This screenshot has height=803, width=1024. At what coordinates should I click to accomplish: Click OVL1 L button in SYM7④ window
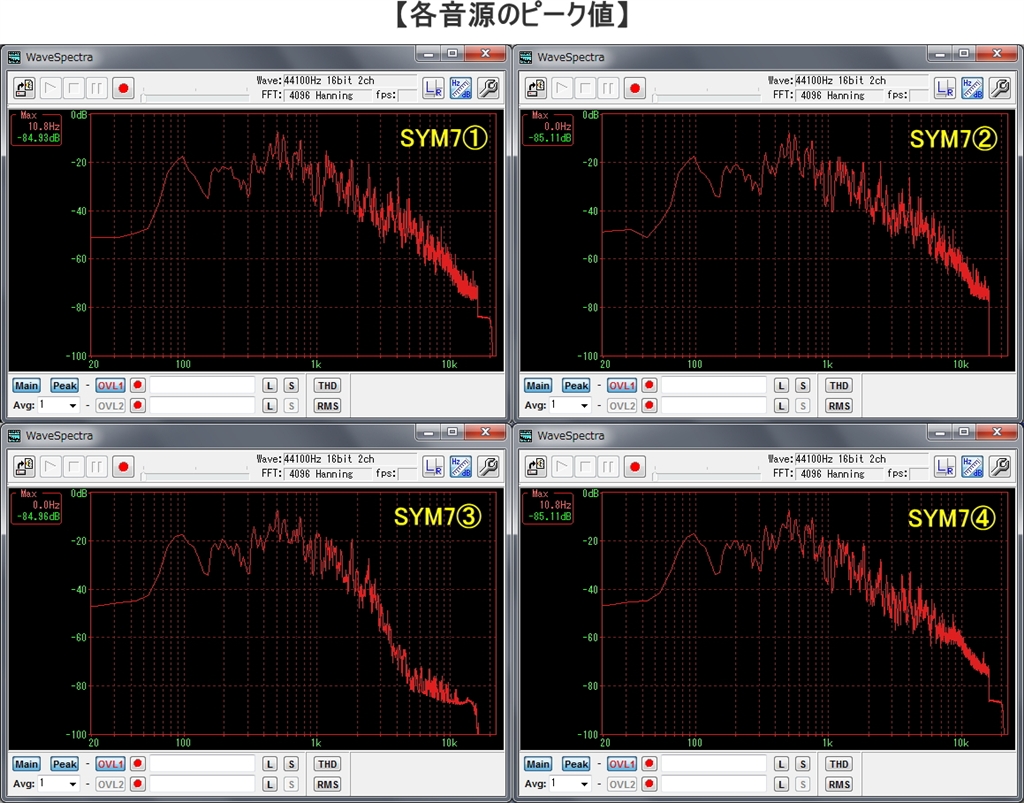click(781, 764)
